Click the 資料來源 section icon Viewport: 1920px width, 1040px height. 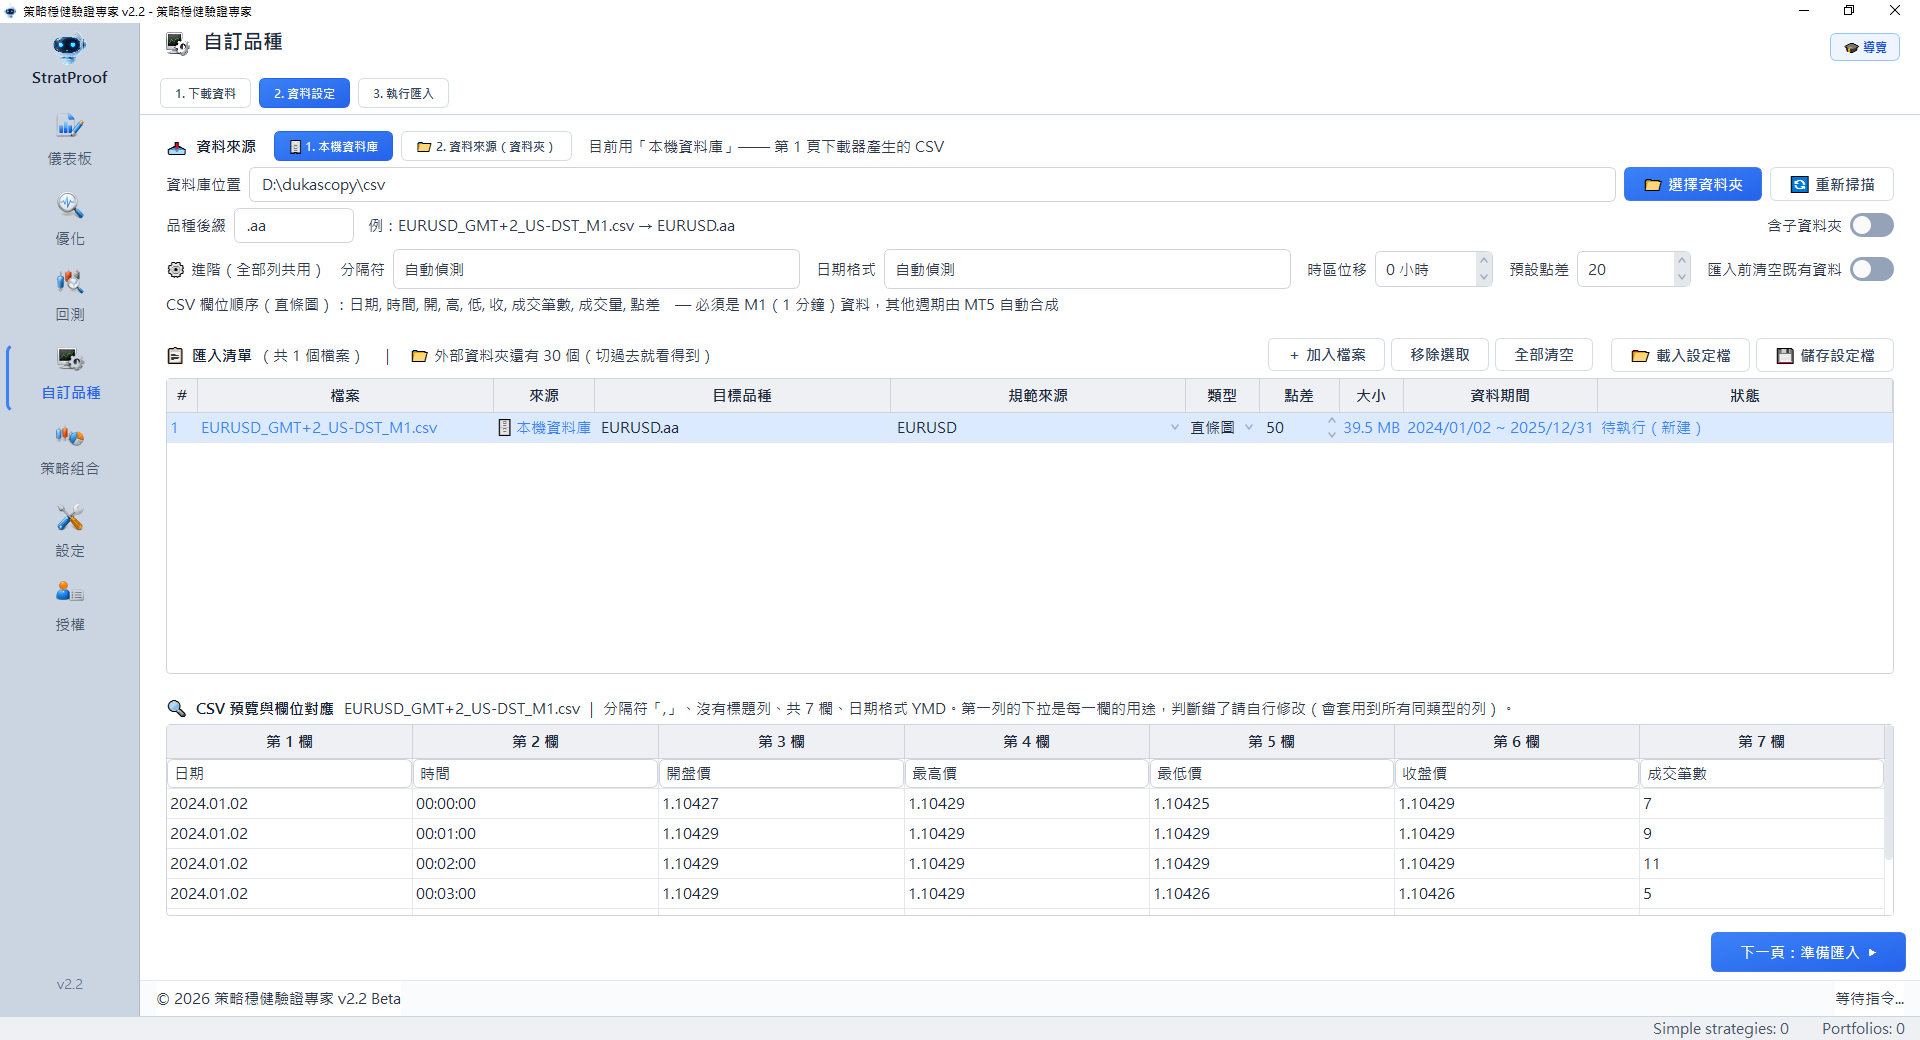coord(177,148)
